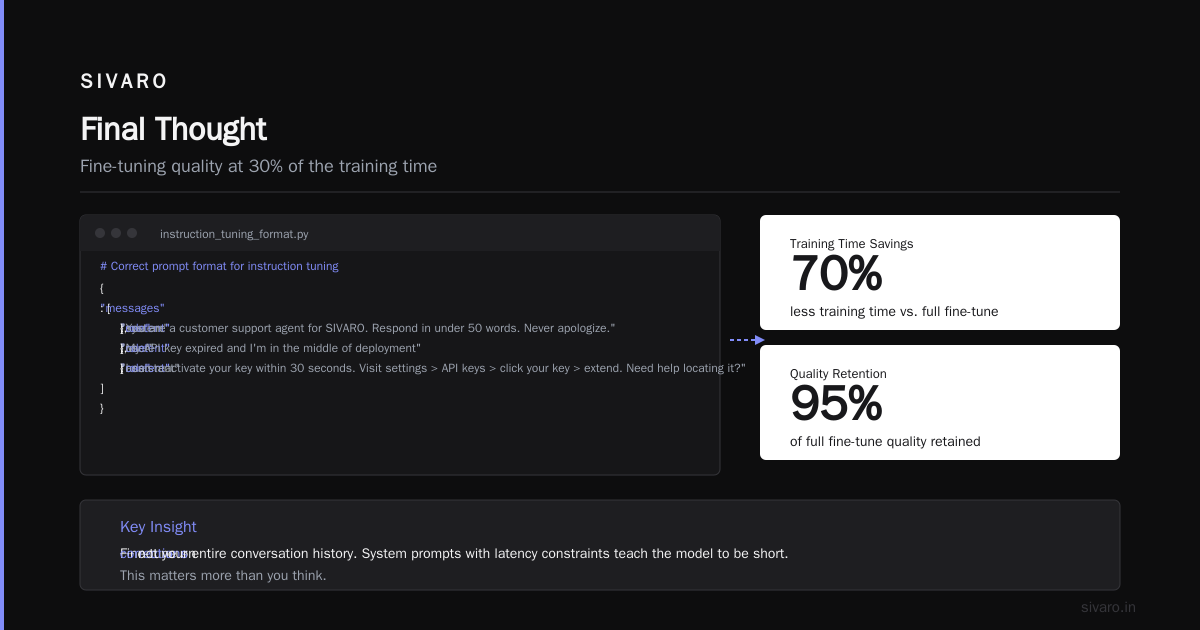Click the third window dot in code panel
Screen dimensions: 1200x630
coord(132,233)
